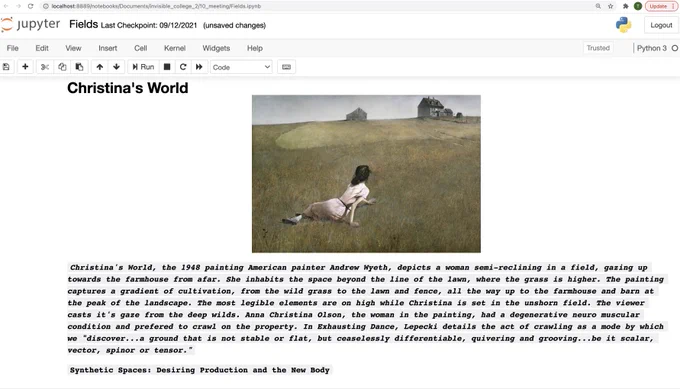View site information icon in address bar
This screenshot has height=389, width=680.
pos(46,6)
